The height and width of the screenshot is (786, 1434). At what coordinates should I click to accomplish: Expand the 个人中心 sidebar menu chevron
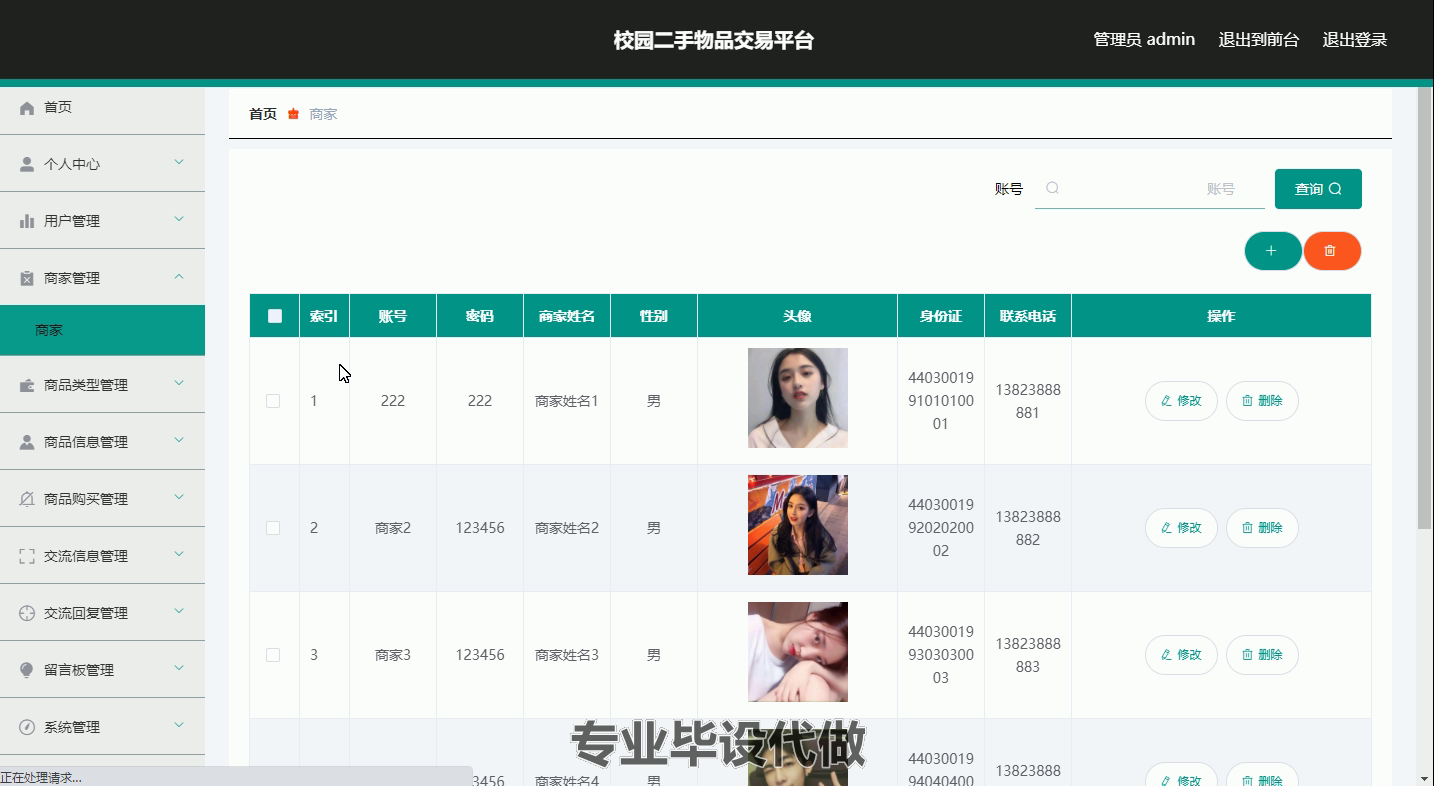point(179,162)
